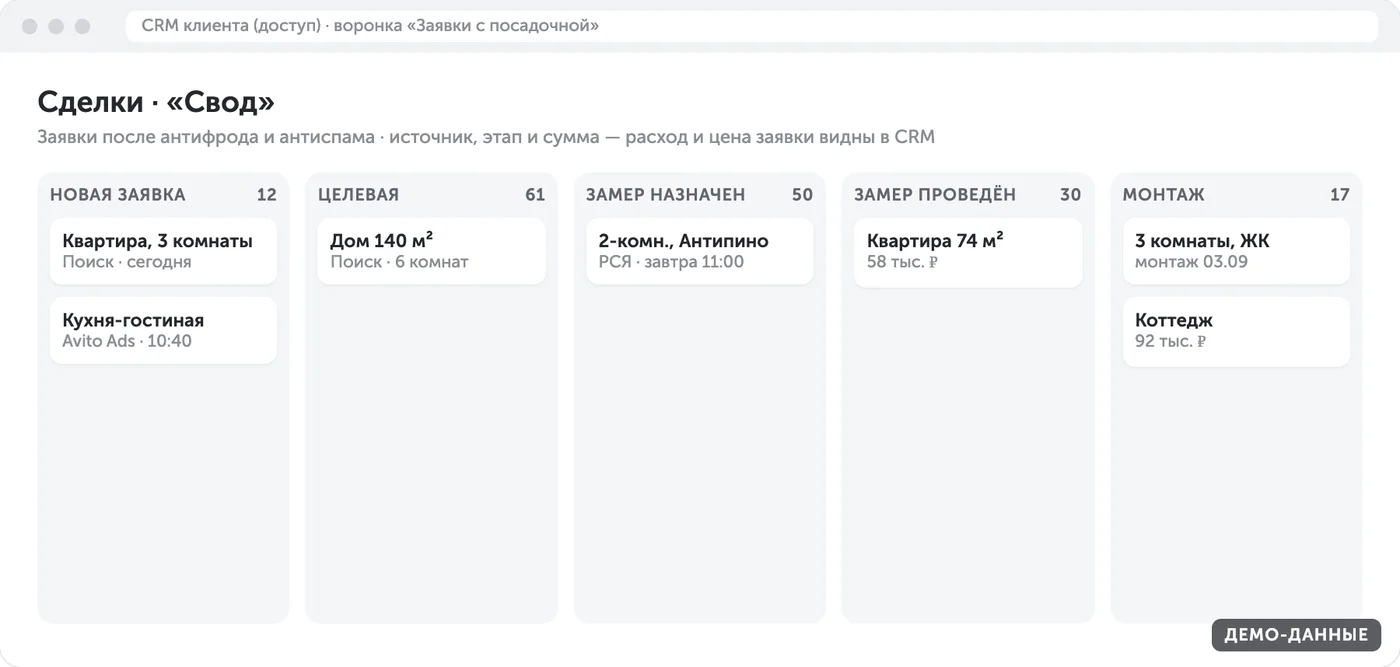
Task: Click the '58 тыс. ₽' amount
Action: 902,262
